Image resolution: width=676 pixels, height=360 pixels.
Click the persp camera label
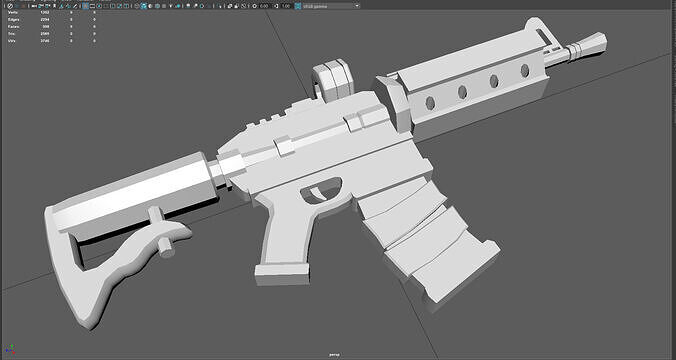[334, 354]
